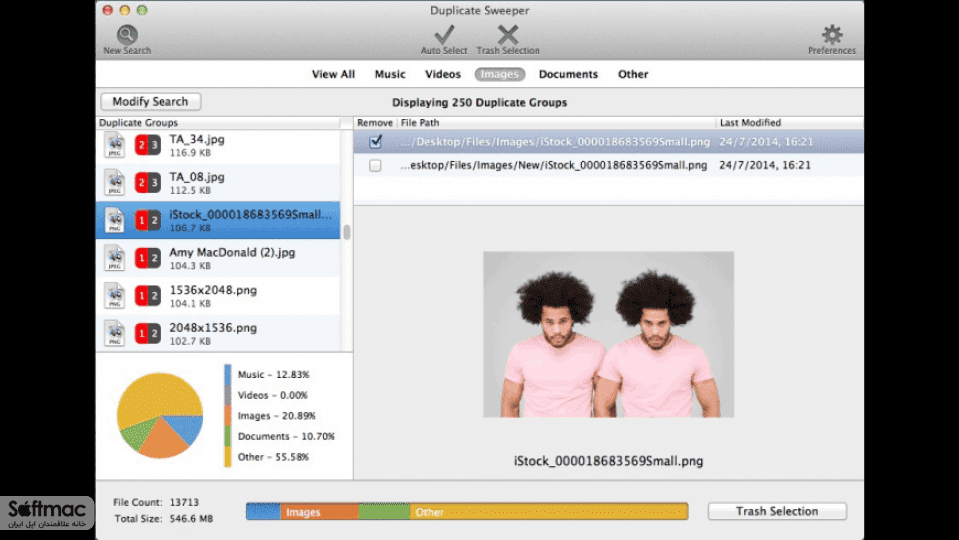The image size is (959, 540).
Task: Click preview caption iStock_000018683569Small.png
Action: (609, 461)
